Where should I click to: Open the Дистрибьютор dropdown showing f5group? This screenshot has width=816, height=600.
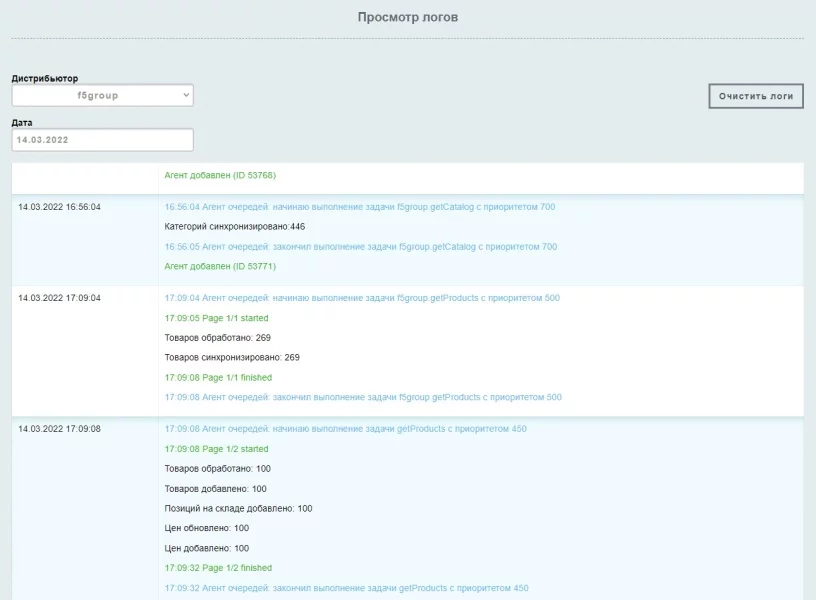tap(102, 95)
